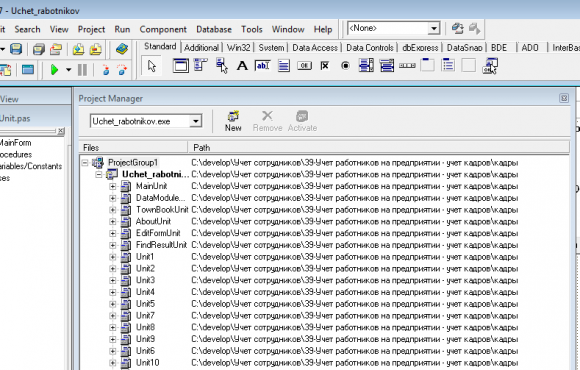Select the MainMenu component
The image size is (580, 370).
coord(201,66)
